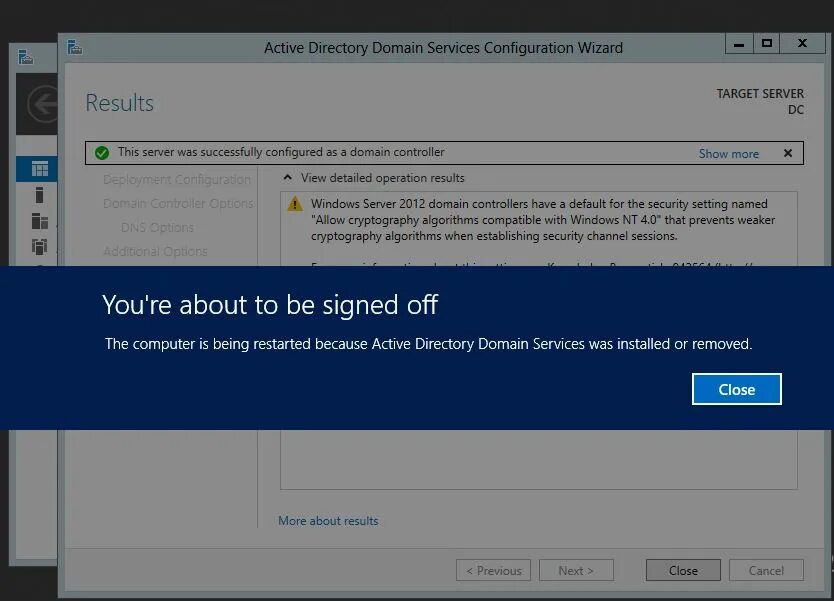Select Deployment Configuration step
Screen dimensions: 834x602
coord(177,179)
